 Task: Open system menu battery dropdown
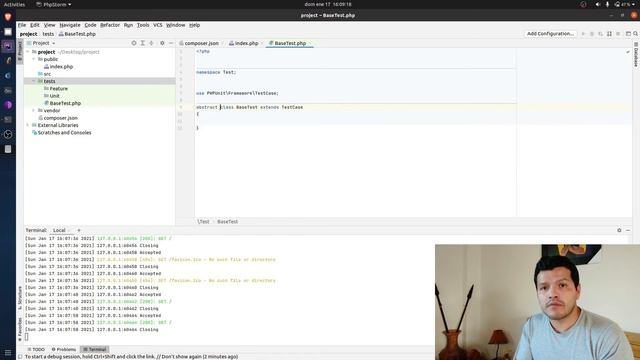625,4
